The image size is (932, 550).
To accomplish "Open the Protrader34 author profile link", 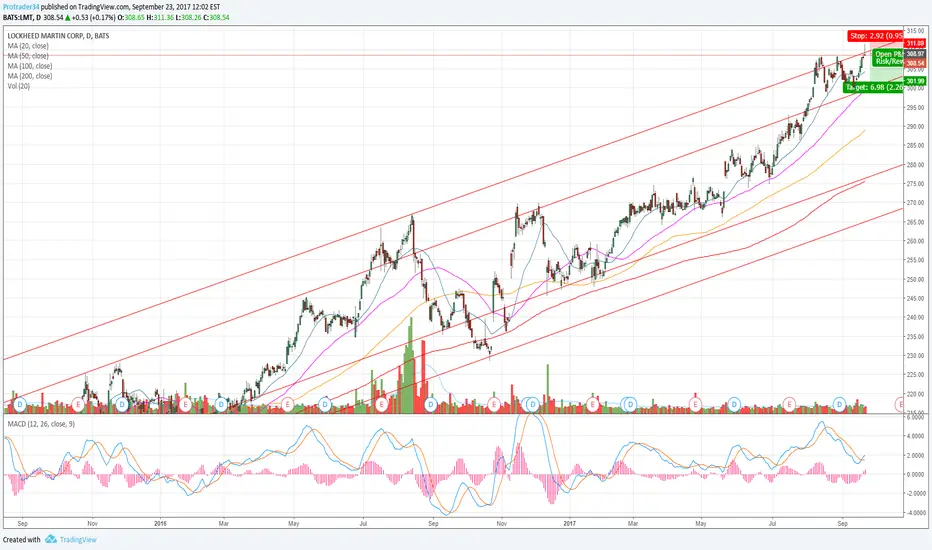I will [x=21, y=7].
